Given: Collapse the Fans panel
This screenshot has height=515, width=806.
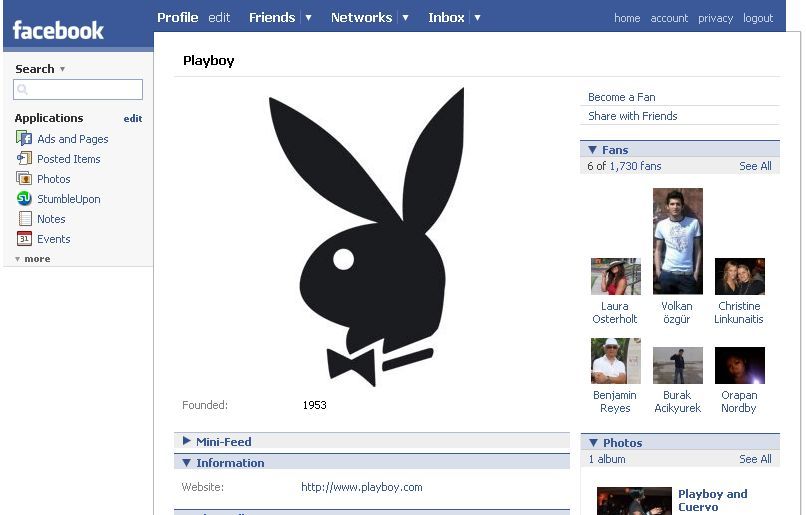Looking at the screenshot, I should [x=591, y=150].
